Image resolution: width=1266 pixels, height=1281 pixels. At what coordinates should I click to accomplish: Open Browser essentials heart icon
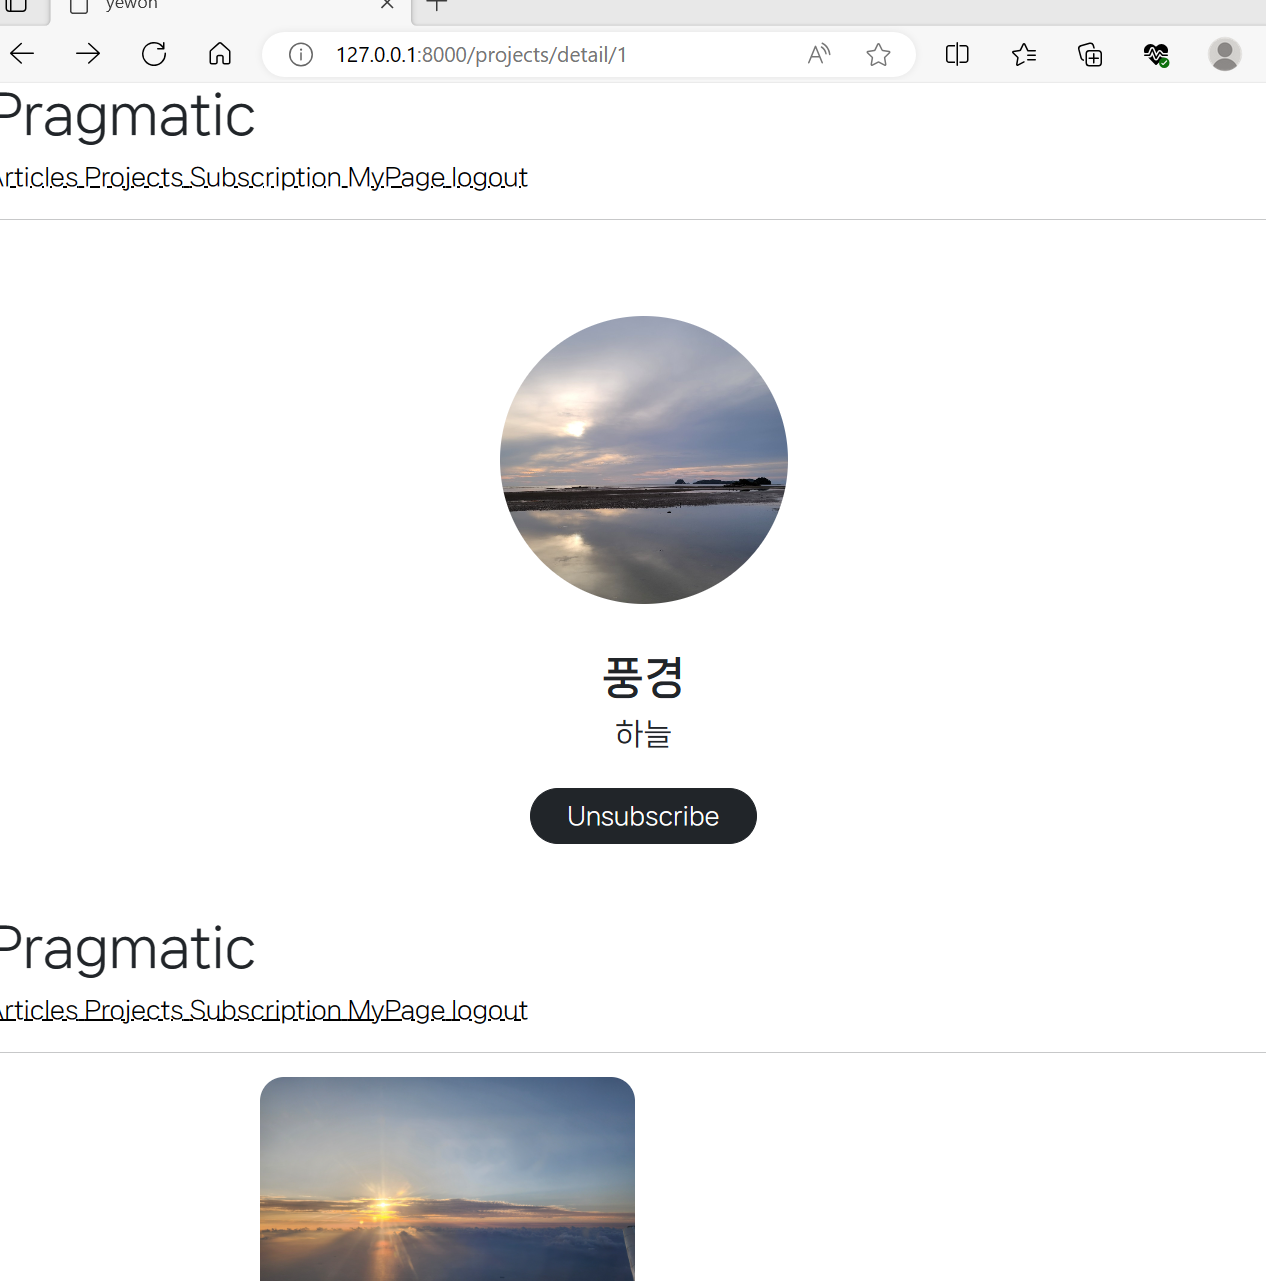pyautogui.click(x=1157, y=54)
